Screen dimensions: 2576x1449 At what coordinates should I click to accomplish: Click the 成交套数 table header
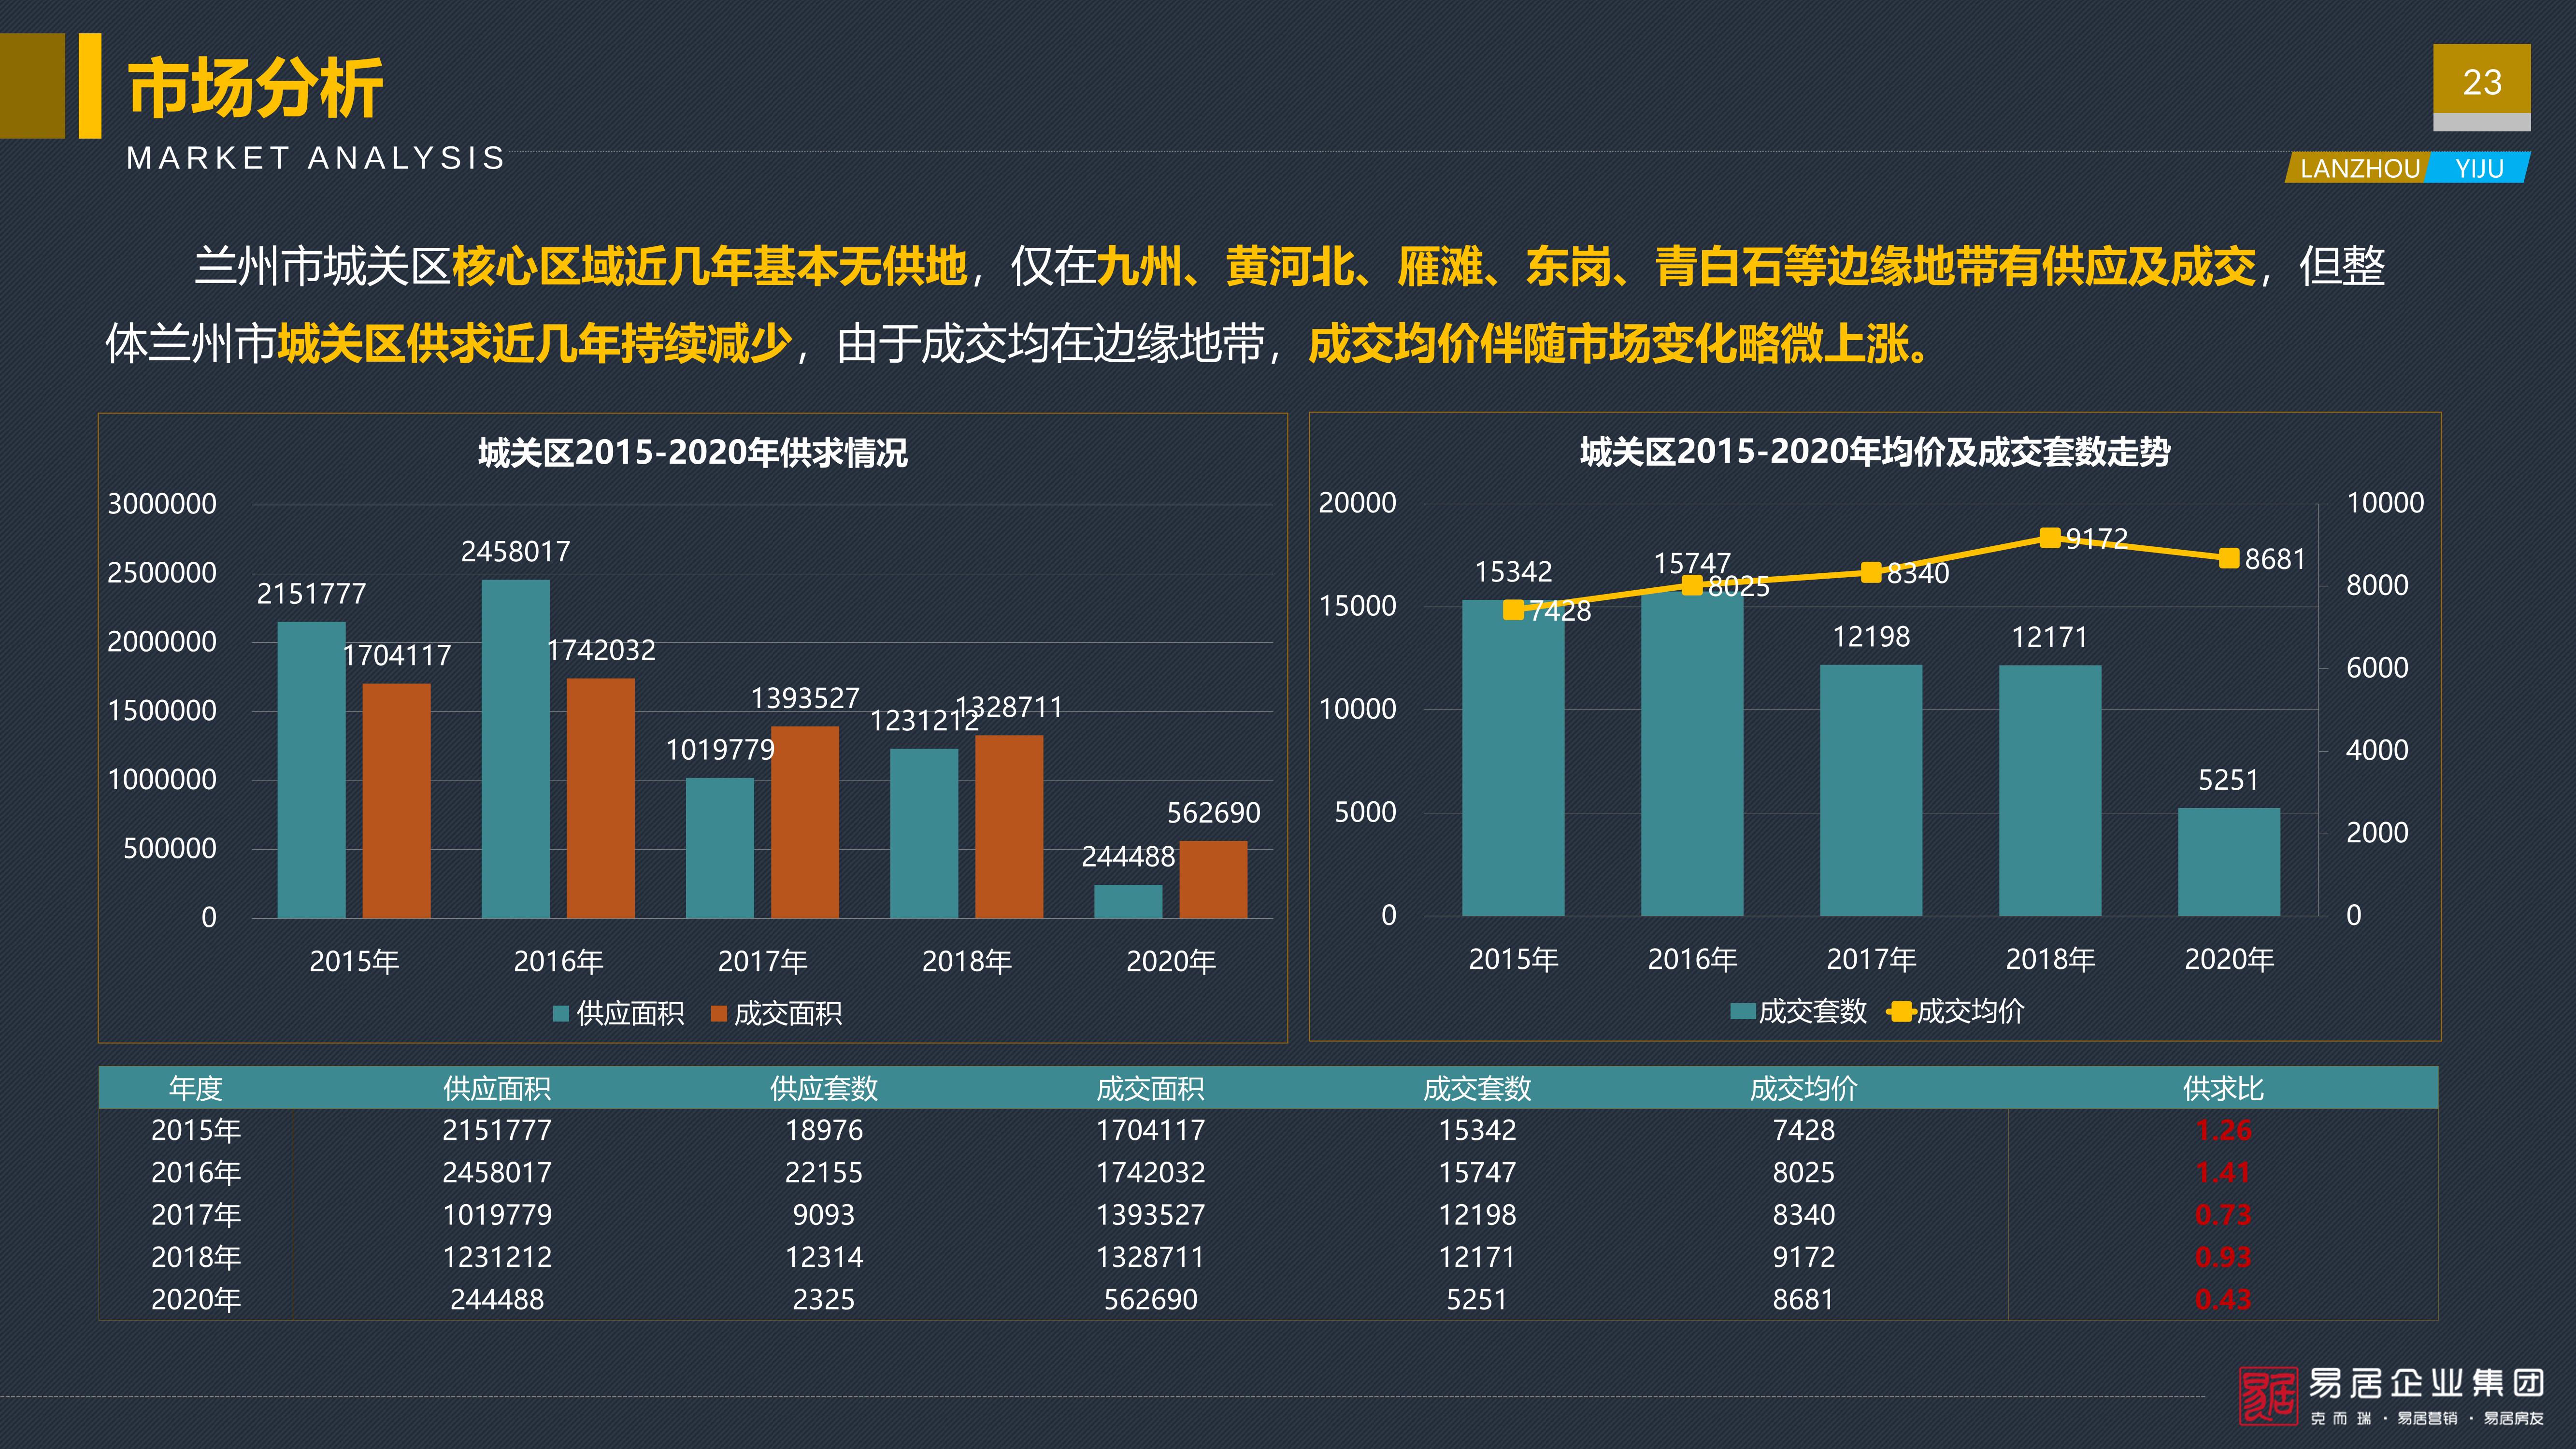(1477, 1088)
